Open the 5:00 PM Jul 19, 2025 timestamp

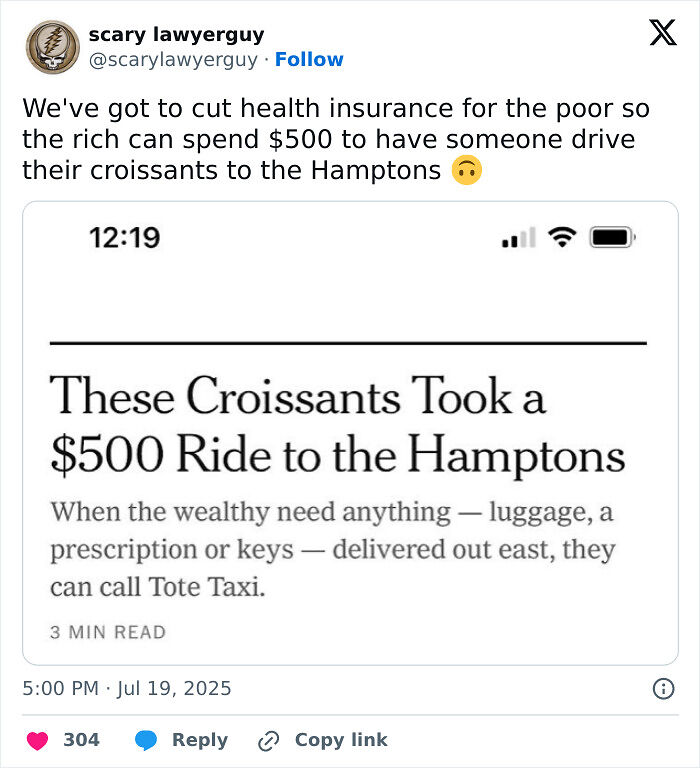126,688
